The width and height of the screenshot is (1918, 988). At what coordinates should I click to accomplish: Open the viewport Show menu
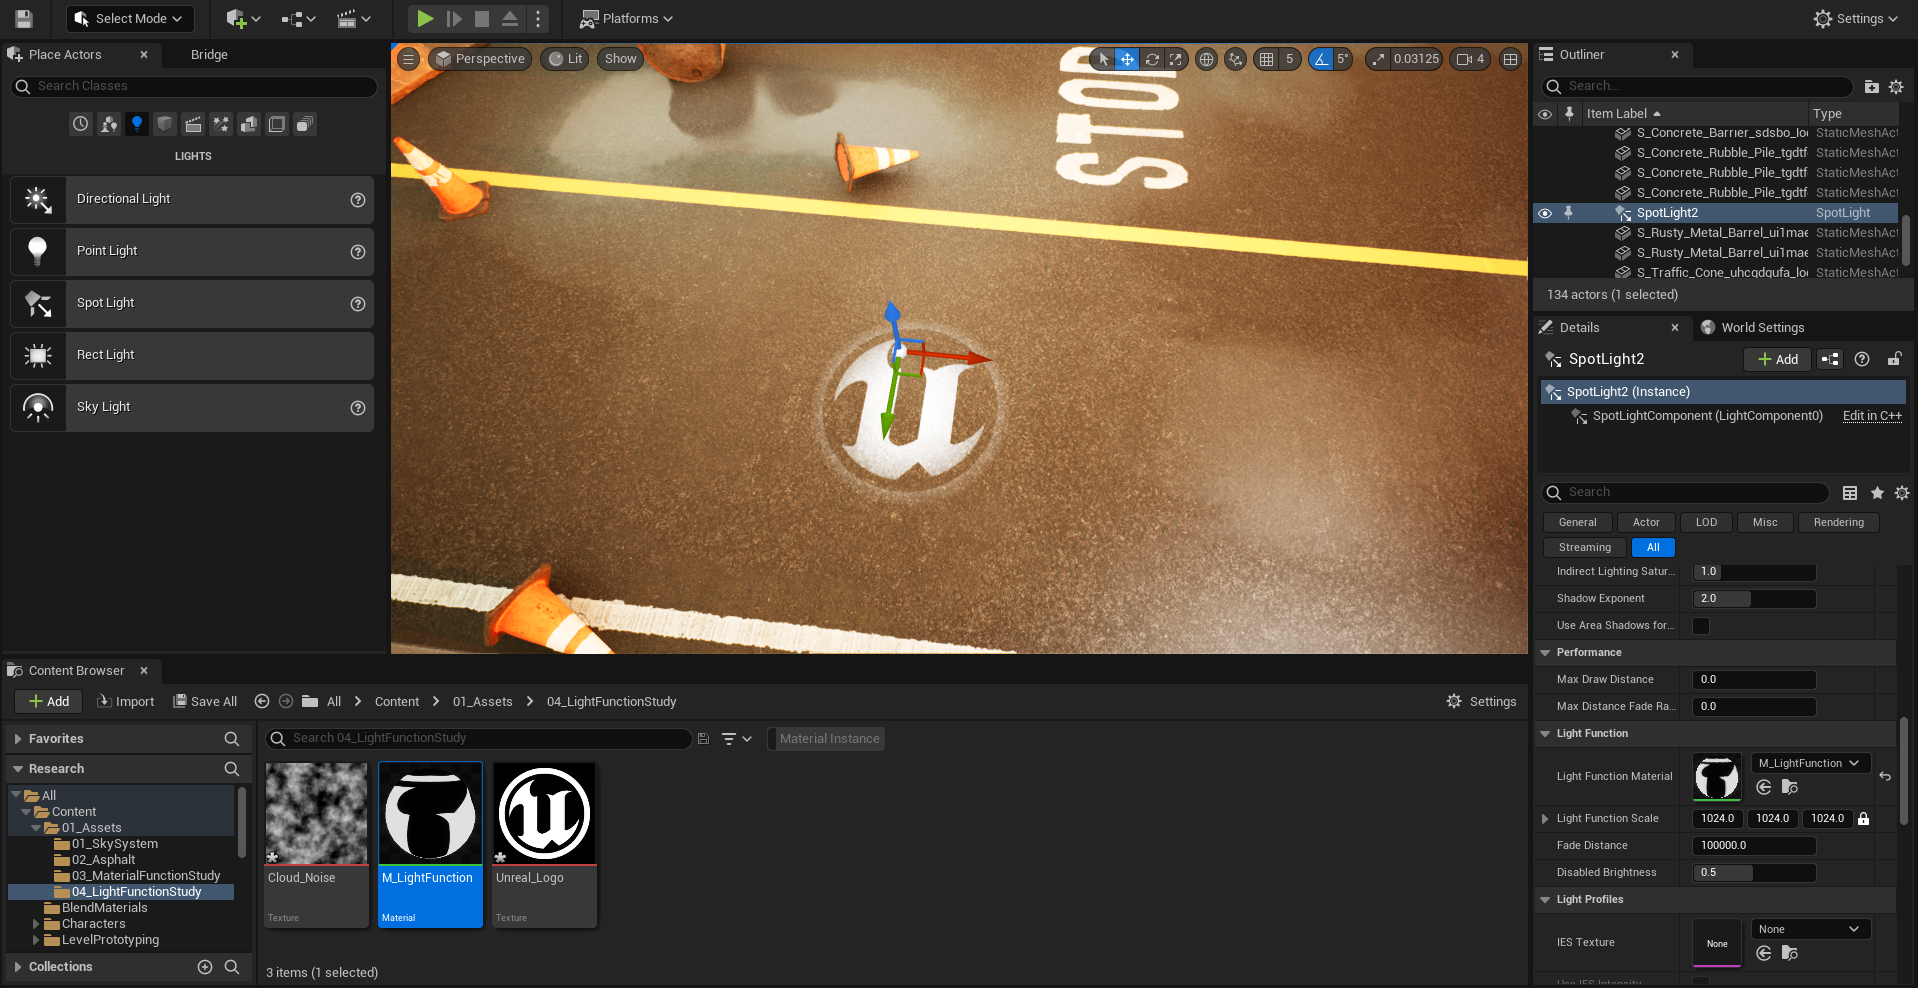pos(621,59)
